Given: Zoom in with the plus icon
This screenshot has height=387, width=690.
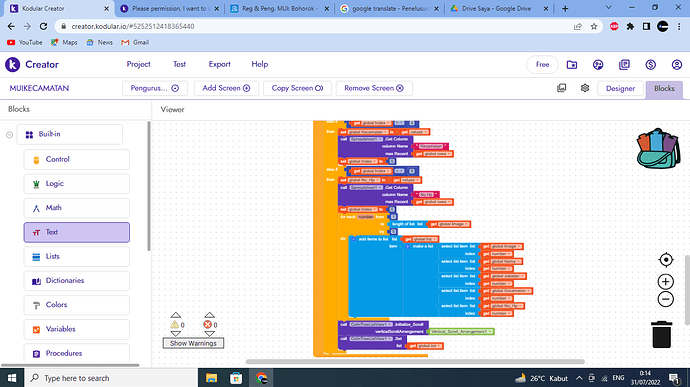Looking at the screenshot, I should 666,282.
